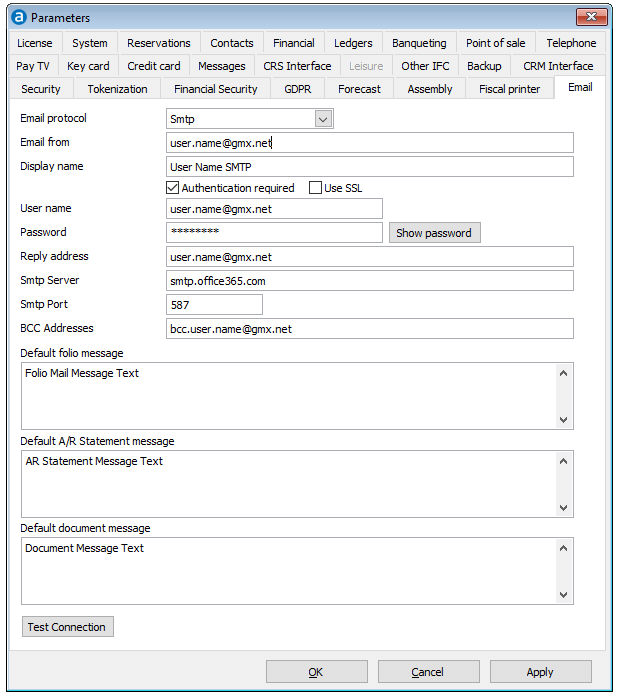Click the Test Connection button
Screen dimensions: 617x697
click(x=68, y=627)
